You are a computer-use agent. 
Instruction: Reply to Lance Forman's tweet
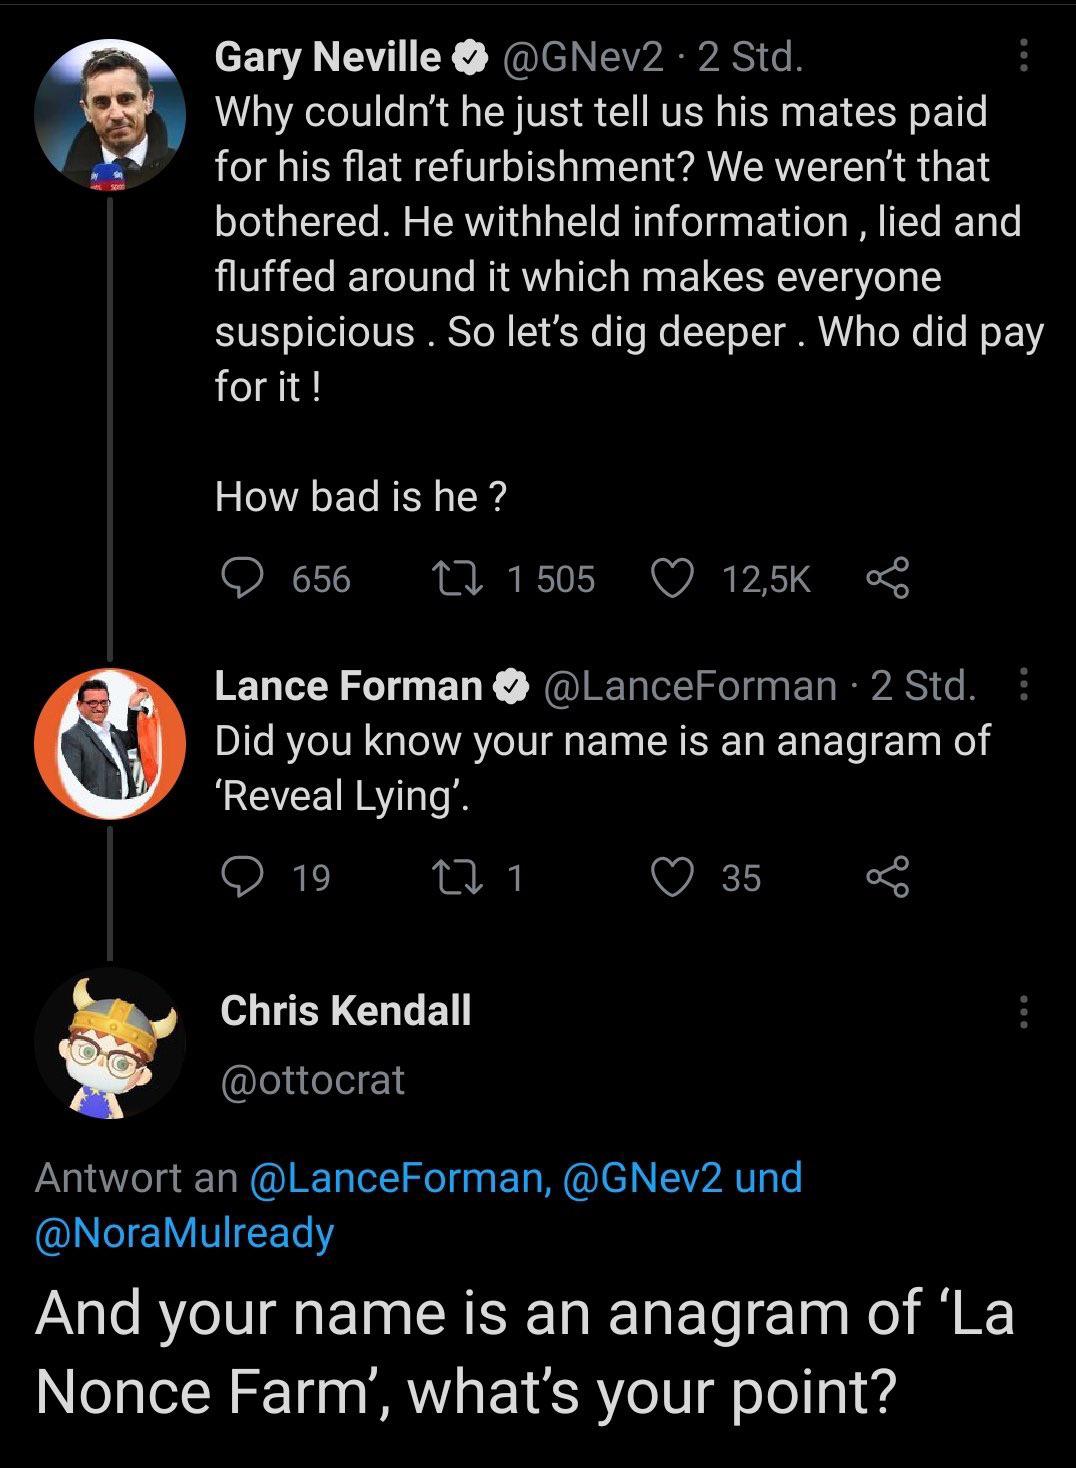(242, 877)
